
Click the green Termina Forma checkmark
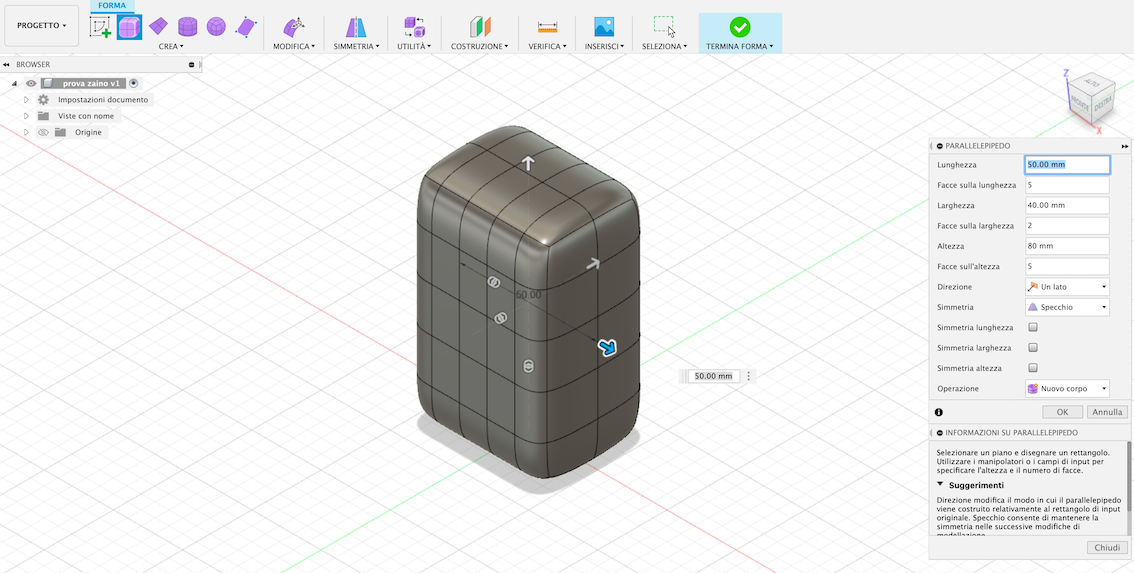click(740, 27)
